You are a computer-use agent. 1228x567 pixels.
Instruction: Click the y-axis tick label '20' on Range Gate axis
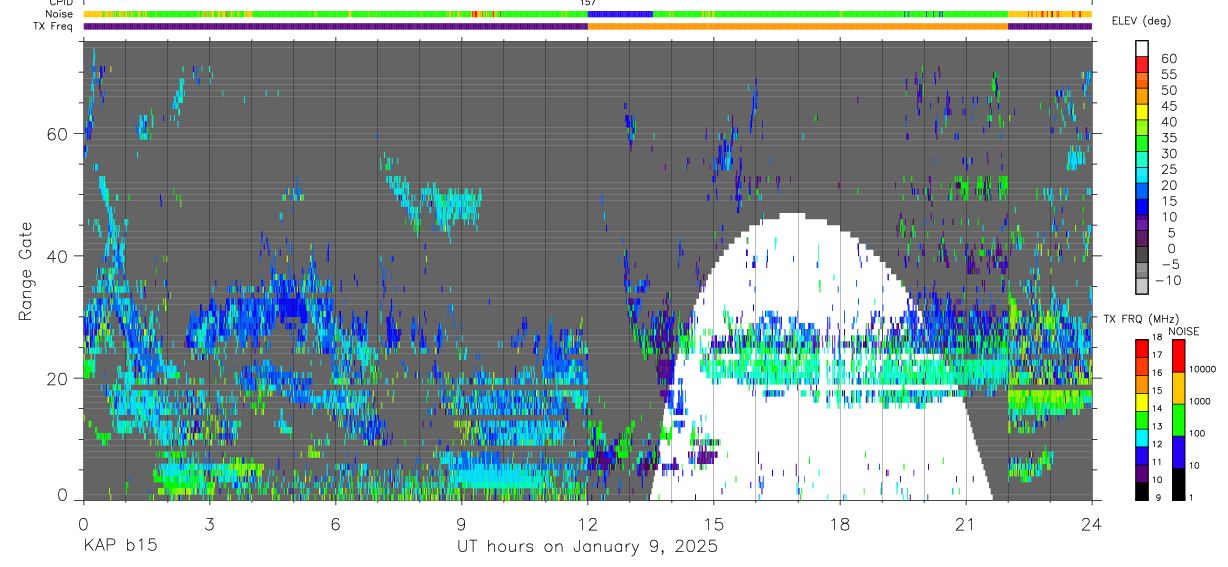[58, 378]
